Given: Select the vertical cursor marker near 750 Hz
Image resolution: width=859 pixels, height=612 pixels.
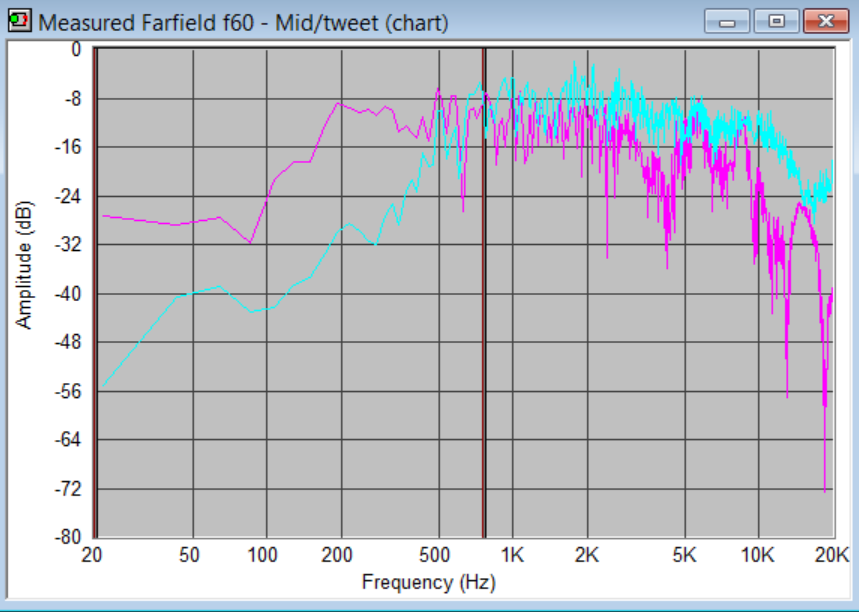Looking at the screenshot, I should click(484, 293).
